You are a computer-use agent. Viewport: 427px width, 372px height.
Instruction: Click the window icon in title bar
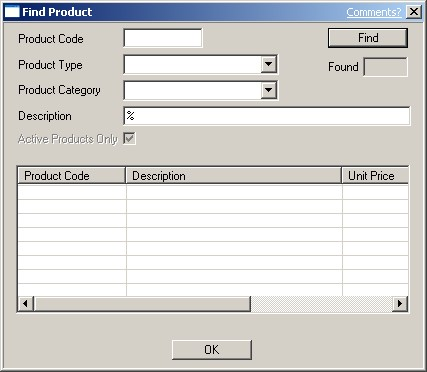[12, 12]
